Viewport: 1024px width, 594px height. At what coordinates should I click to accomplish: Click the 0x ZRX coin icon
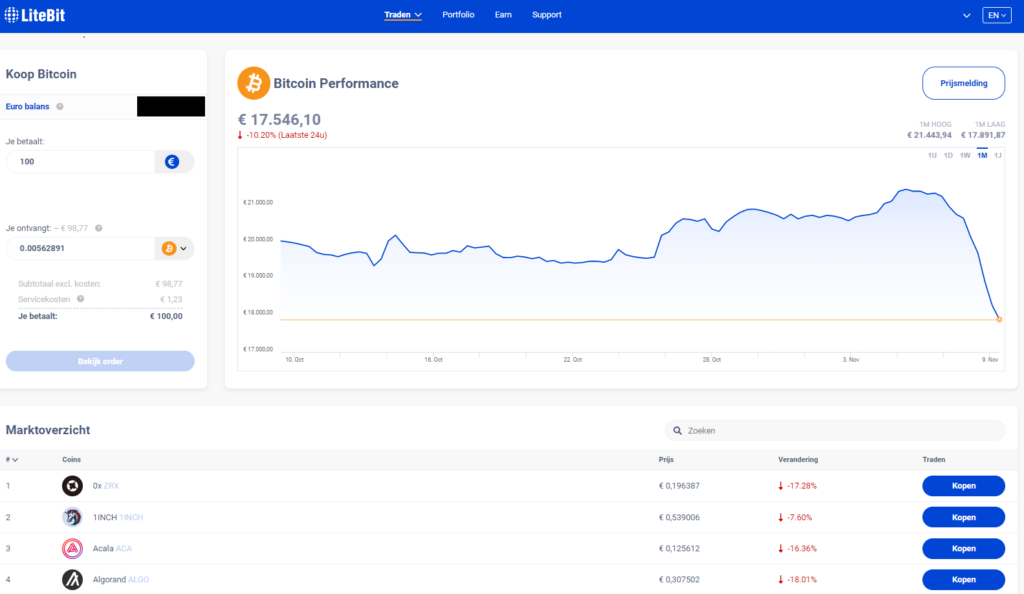click(72, 486)
